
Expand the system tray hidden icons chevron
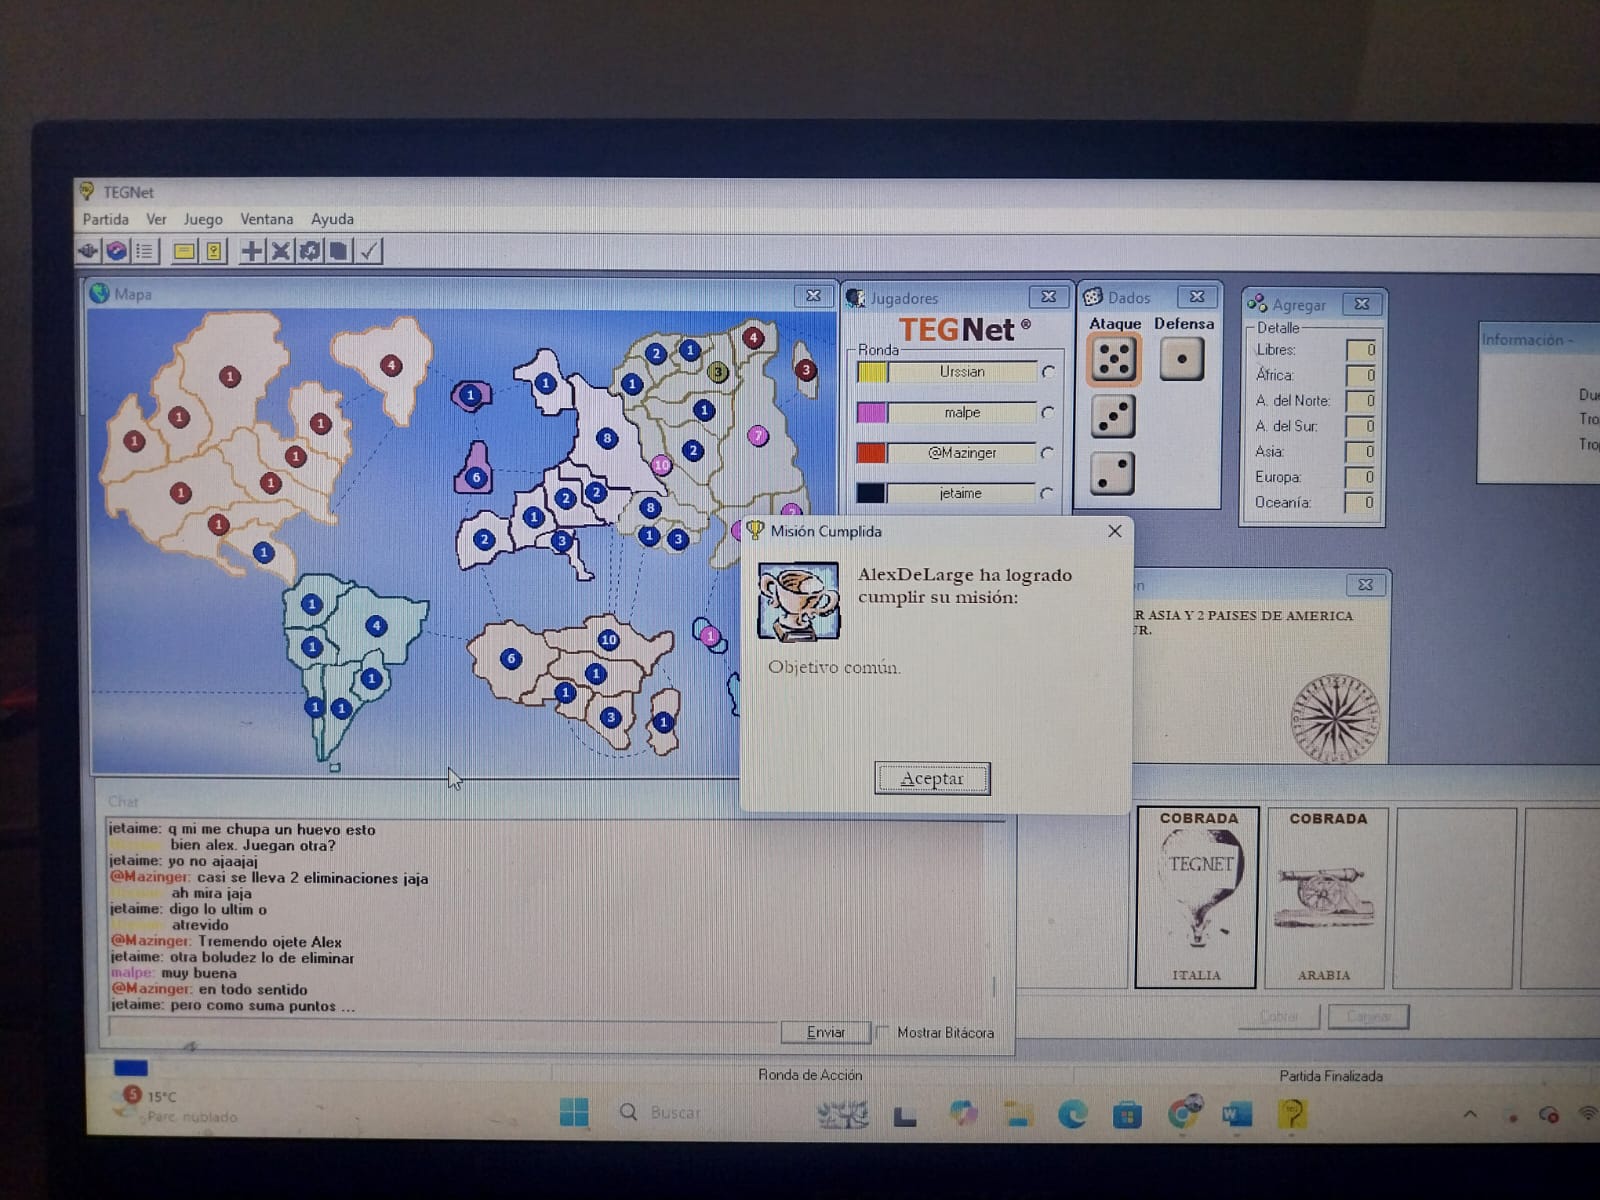(x=1470, y=1114)
